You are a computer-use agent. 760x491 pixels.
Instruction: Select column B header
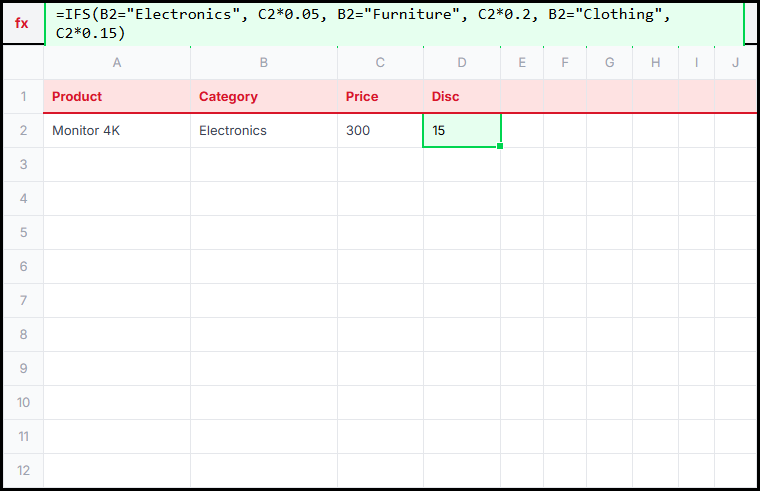tap(264, 63)
